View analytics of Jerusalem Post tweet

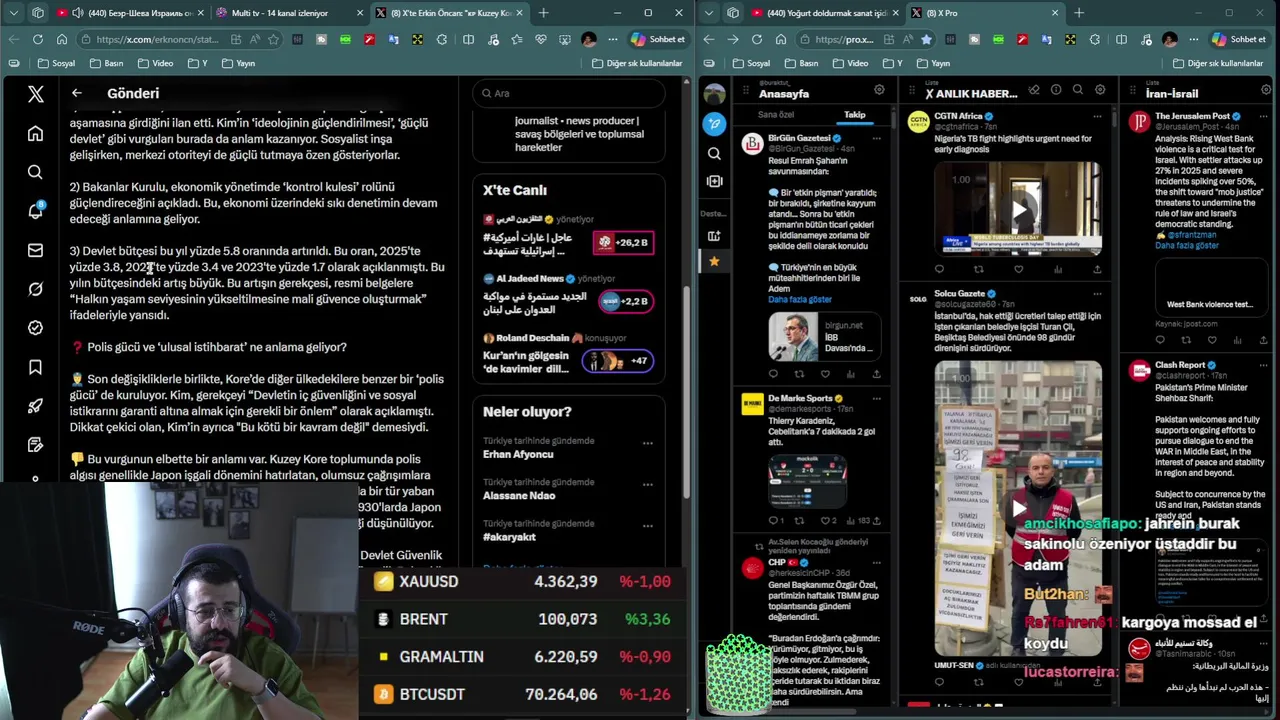pos(1238,340)
